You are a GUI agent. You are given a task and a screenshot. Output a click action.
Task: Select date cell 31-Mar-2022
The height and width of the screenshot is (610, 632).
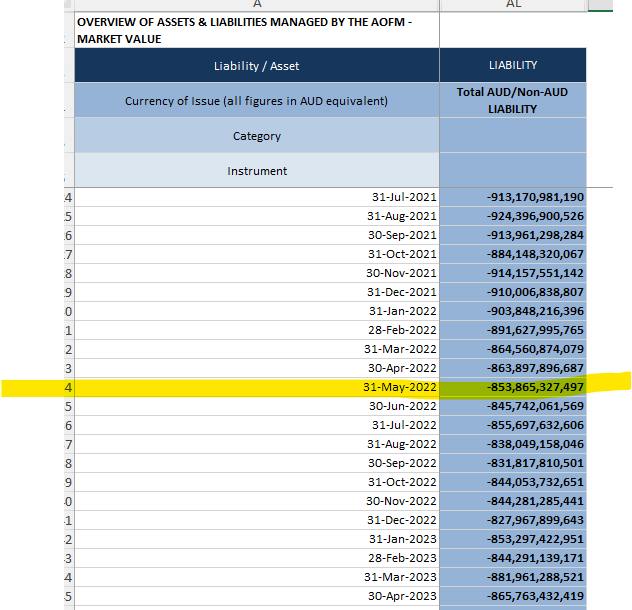tap(257, 349)
